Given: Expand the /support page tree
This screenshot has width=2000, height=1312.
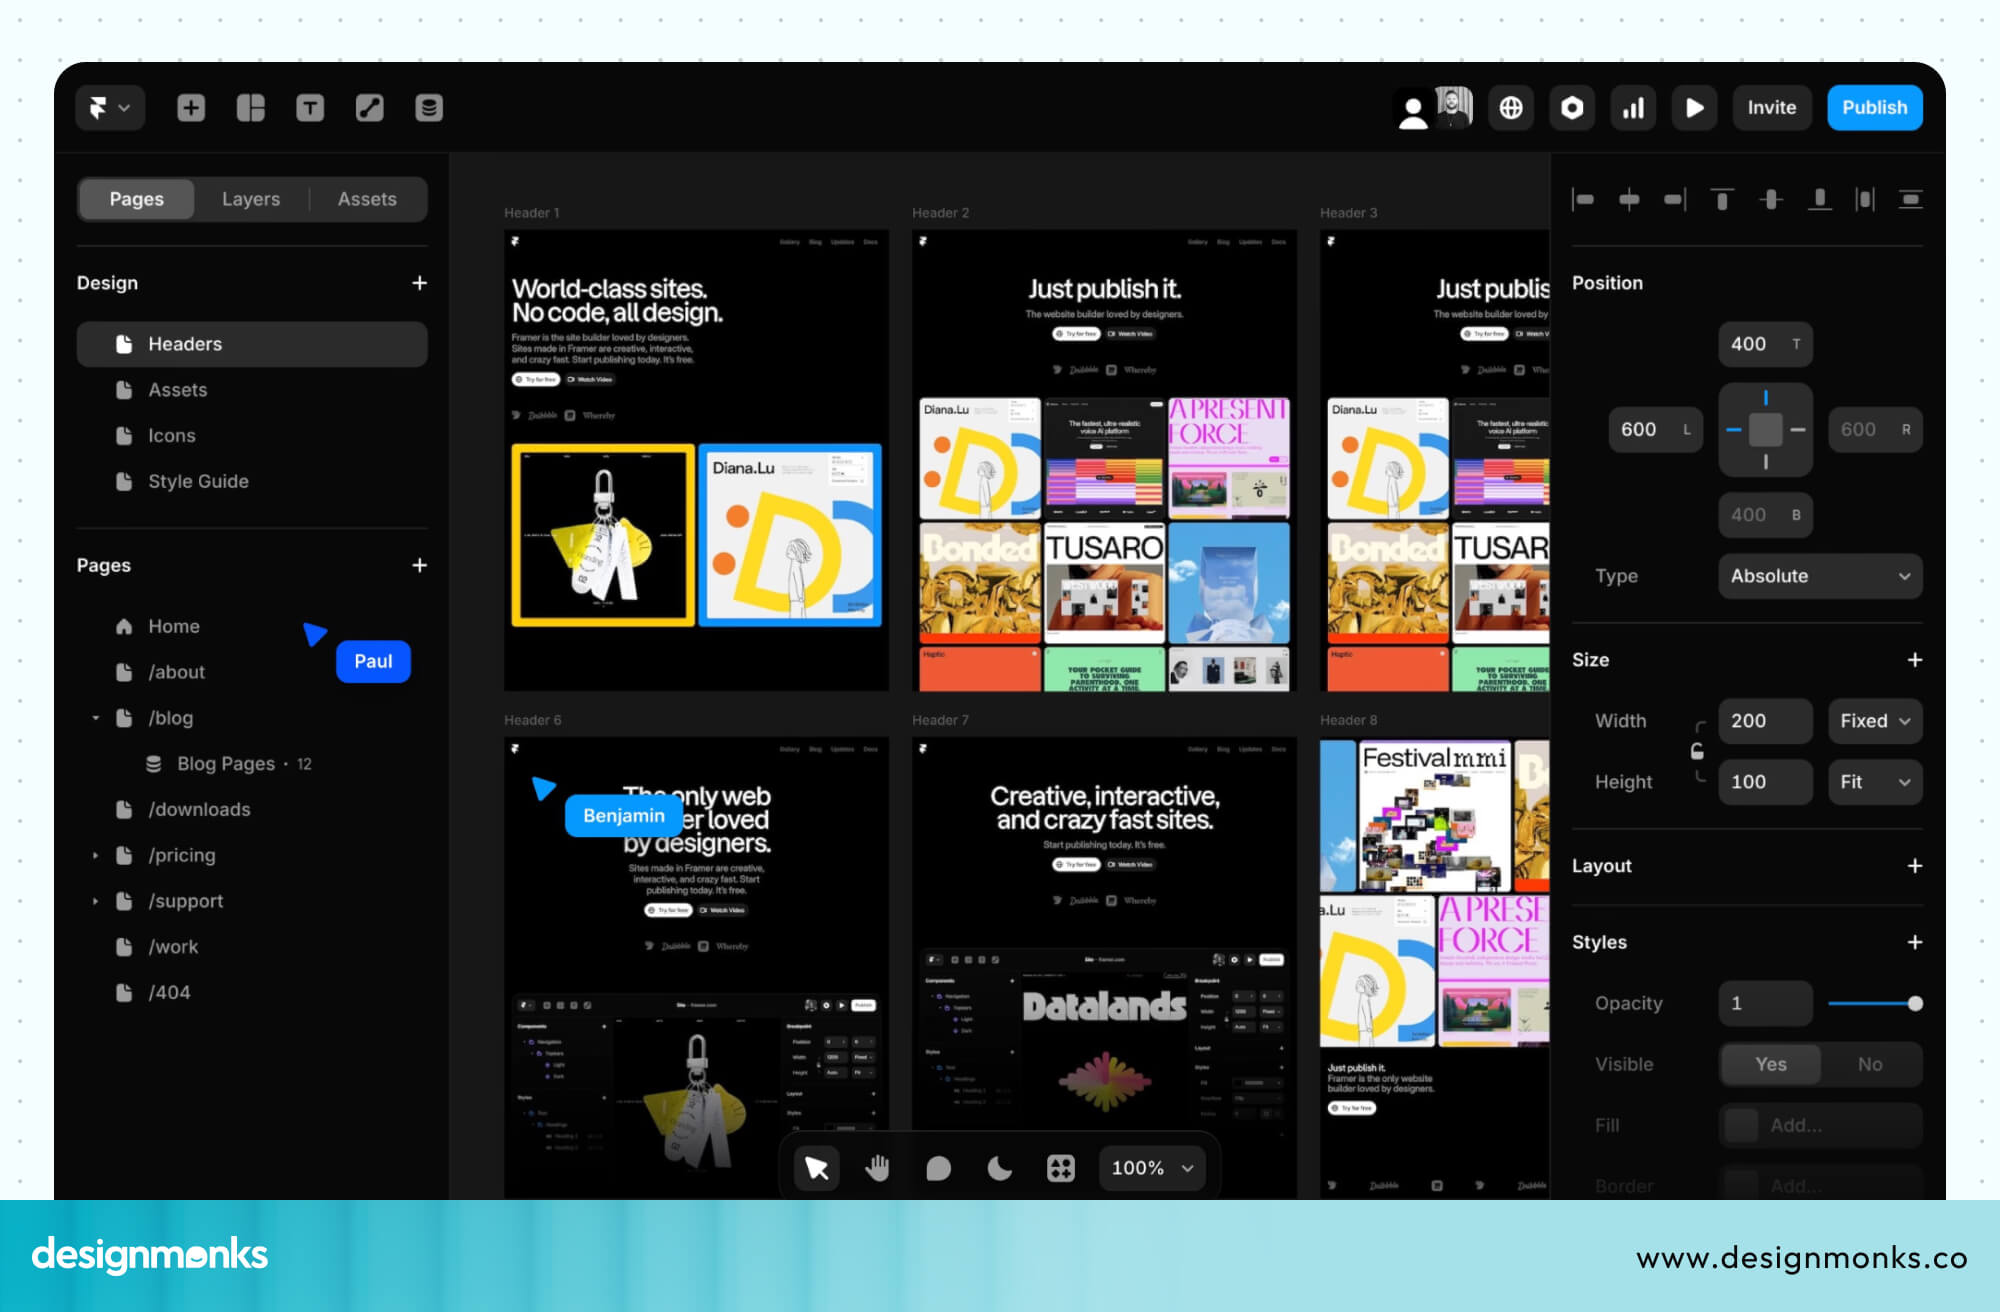Looking at the screenshot, I should pos(96,901).
